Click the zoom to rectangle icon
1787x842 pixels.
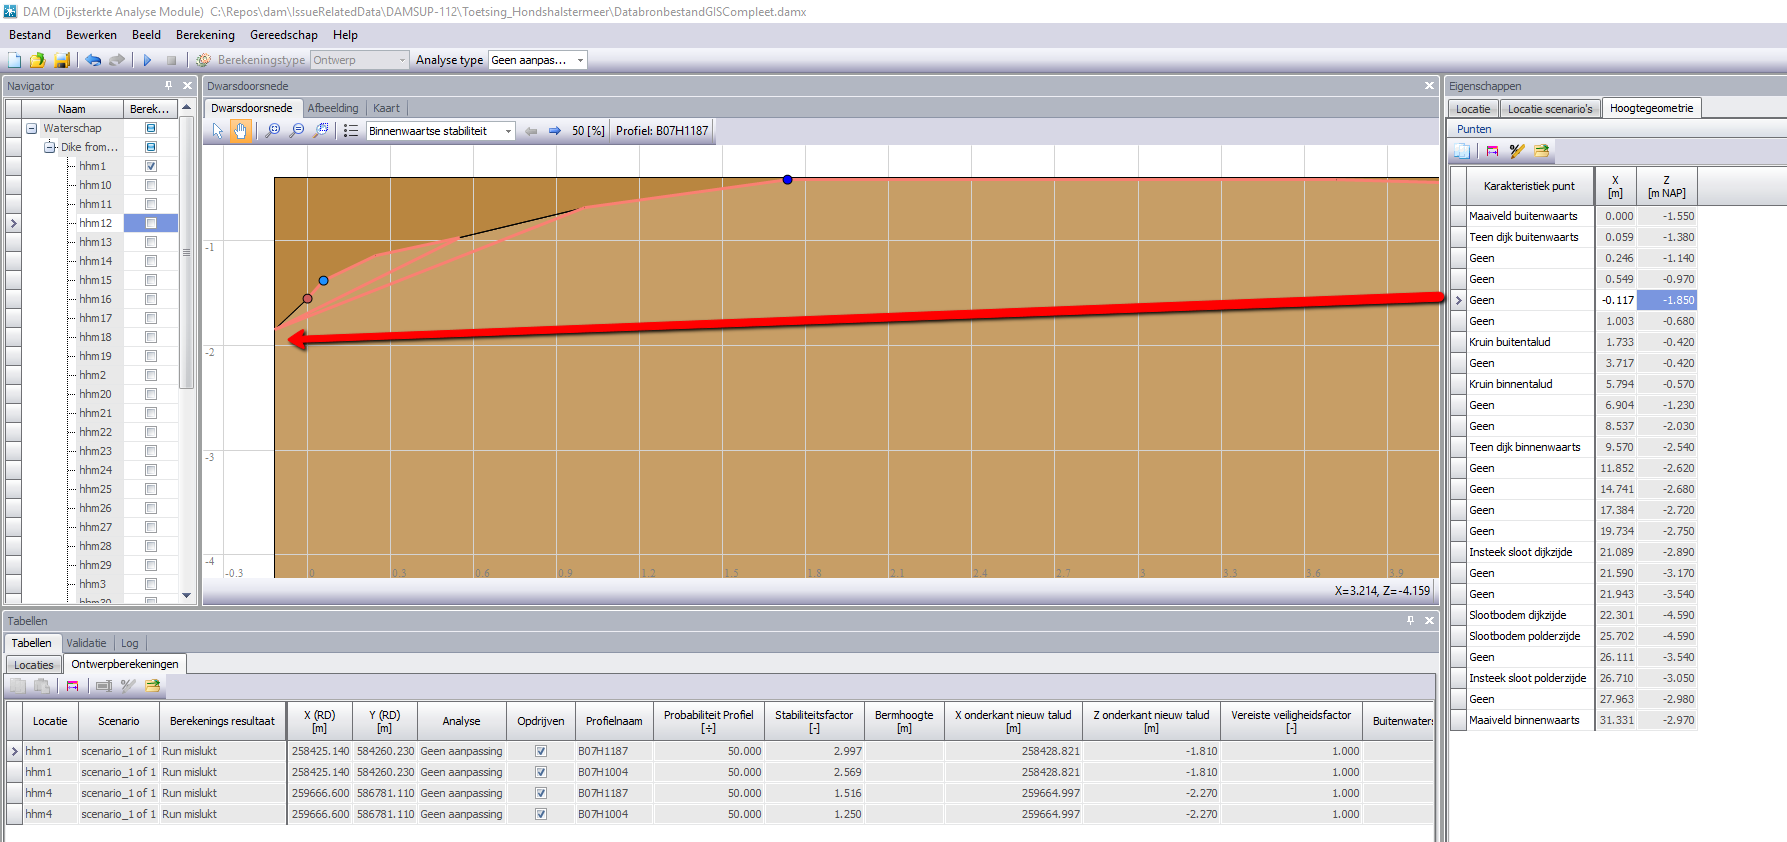point(321,131)
